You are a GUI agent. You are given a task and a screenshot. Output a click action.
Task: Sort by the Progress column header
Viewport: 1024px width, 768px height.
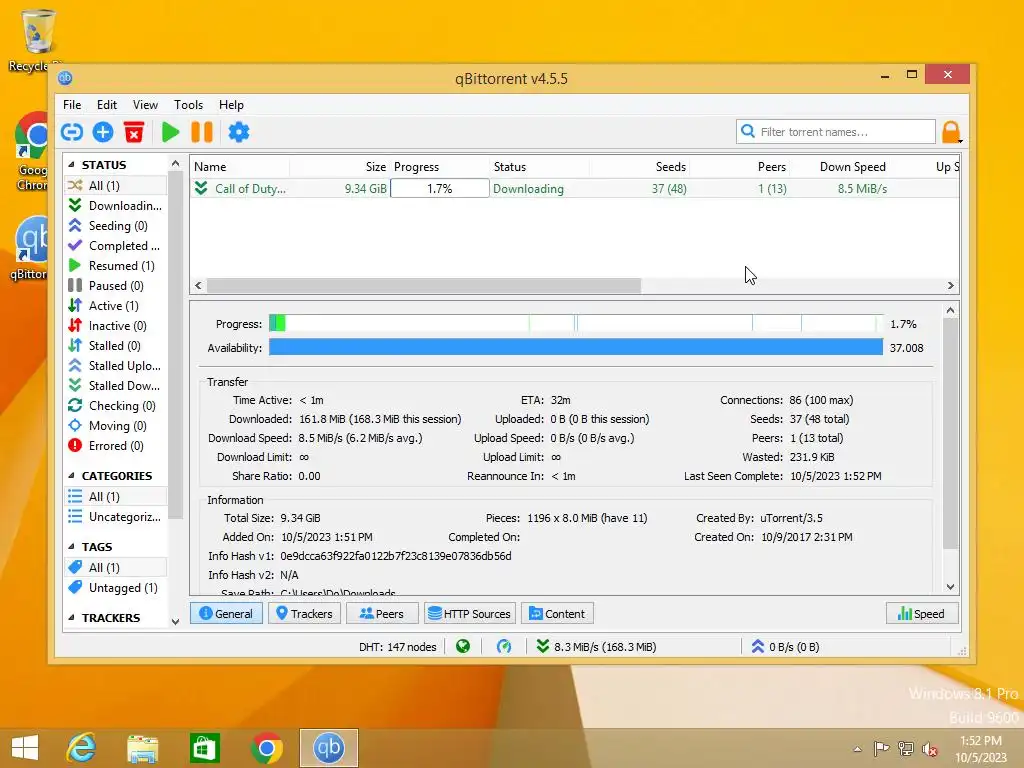tap(440, 167)
